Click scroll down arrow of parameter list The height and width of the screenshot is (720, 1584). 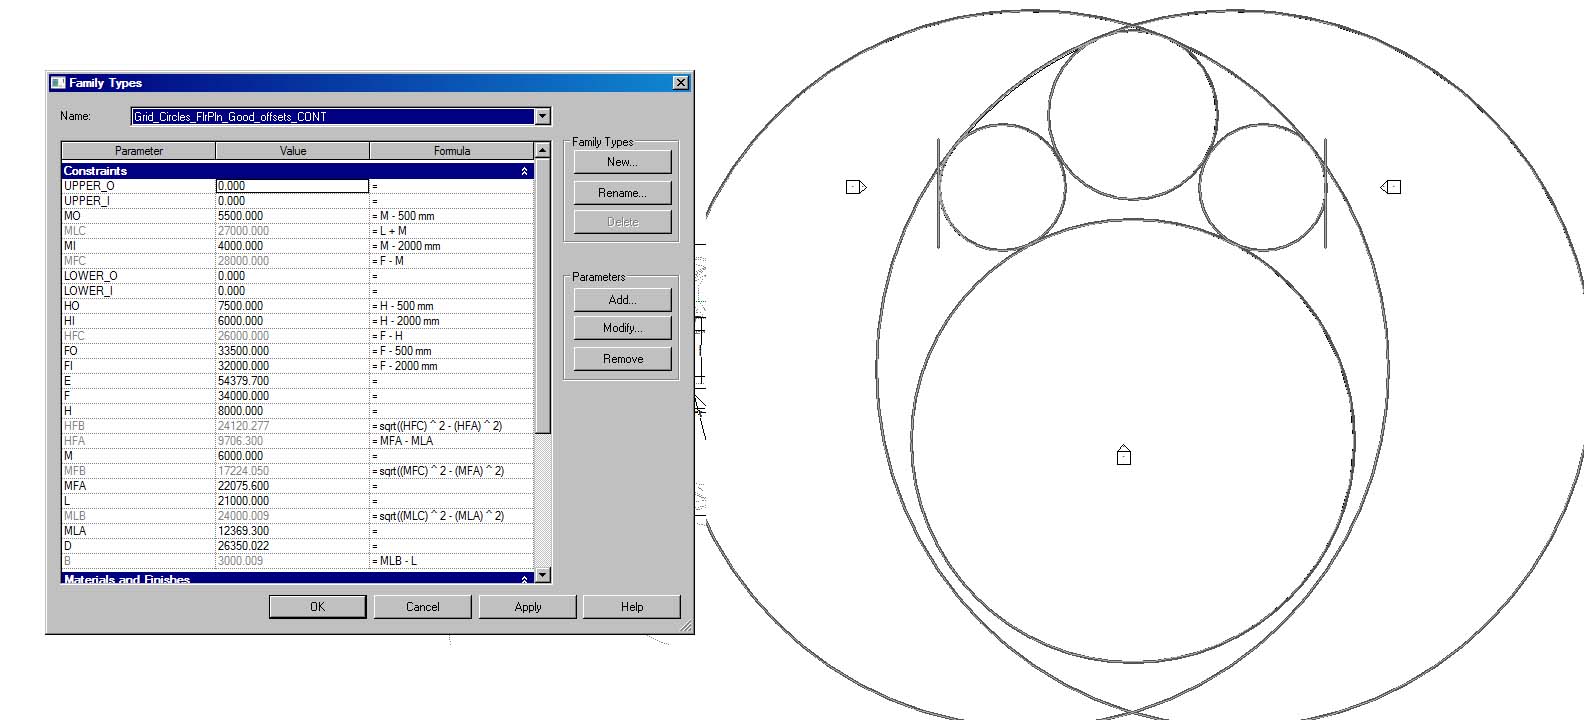point(542,575)
